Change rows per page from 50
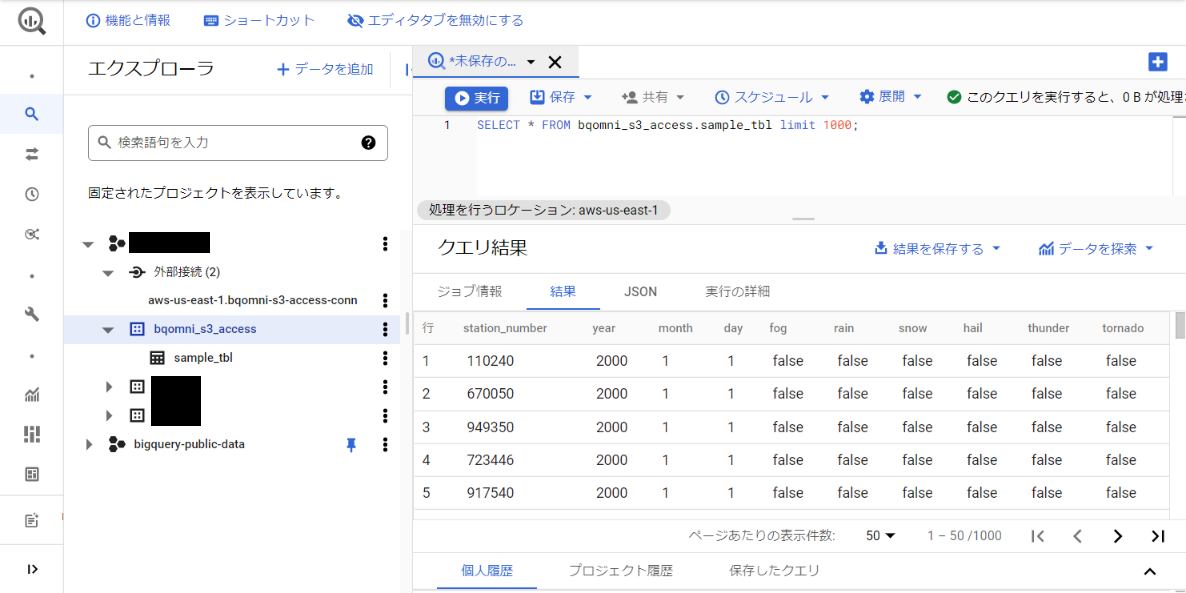The width and height of the screenshot is (1186, 593). tap(880, 536)
